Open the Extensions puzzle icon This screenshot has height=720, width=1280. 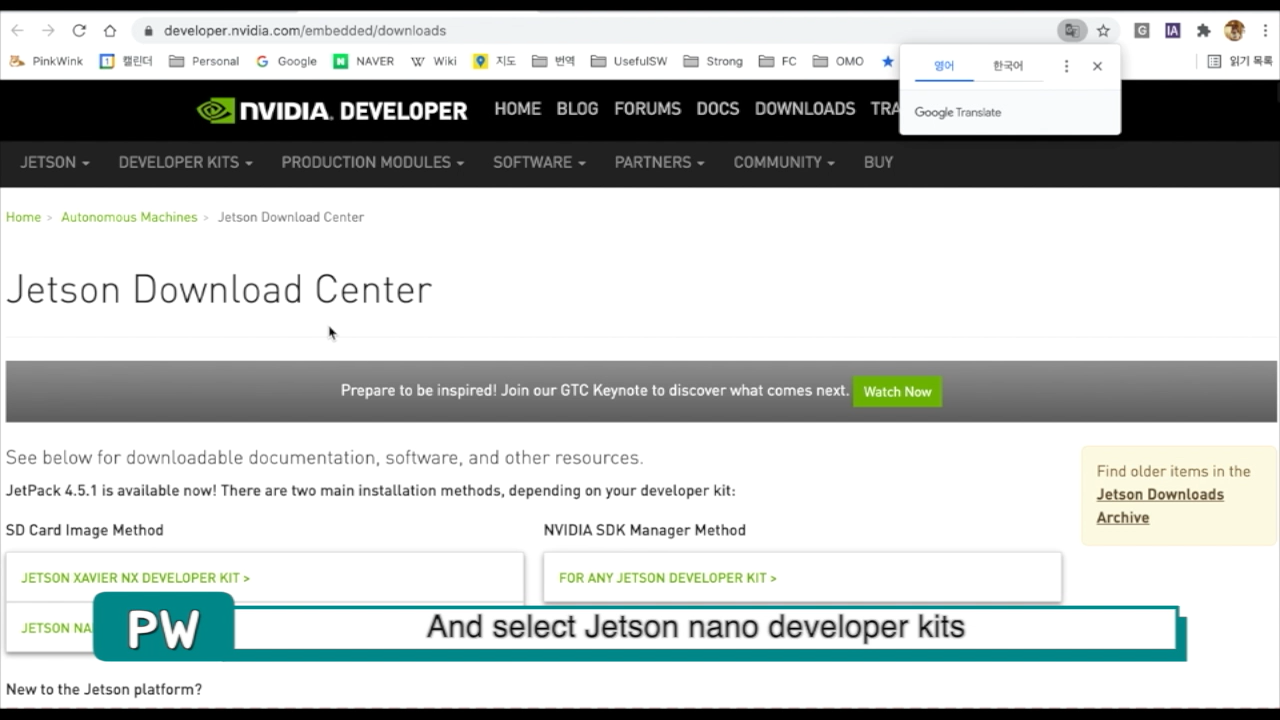[x=1203, y=31]
